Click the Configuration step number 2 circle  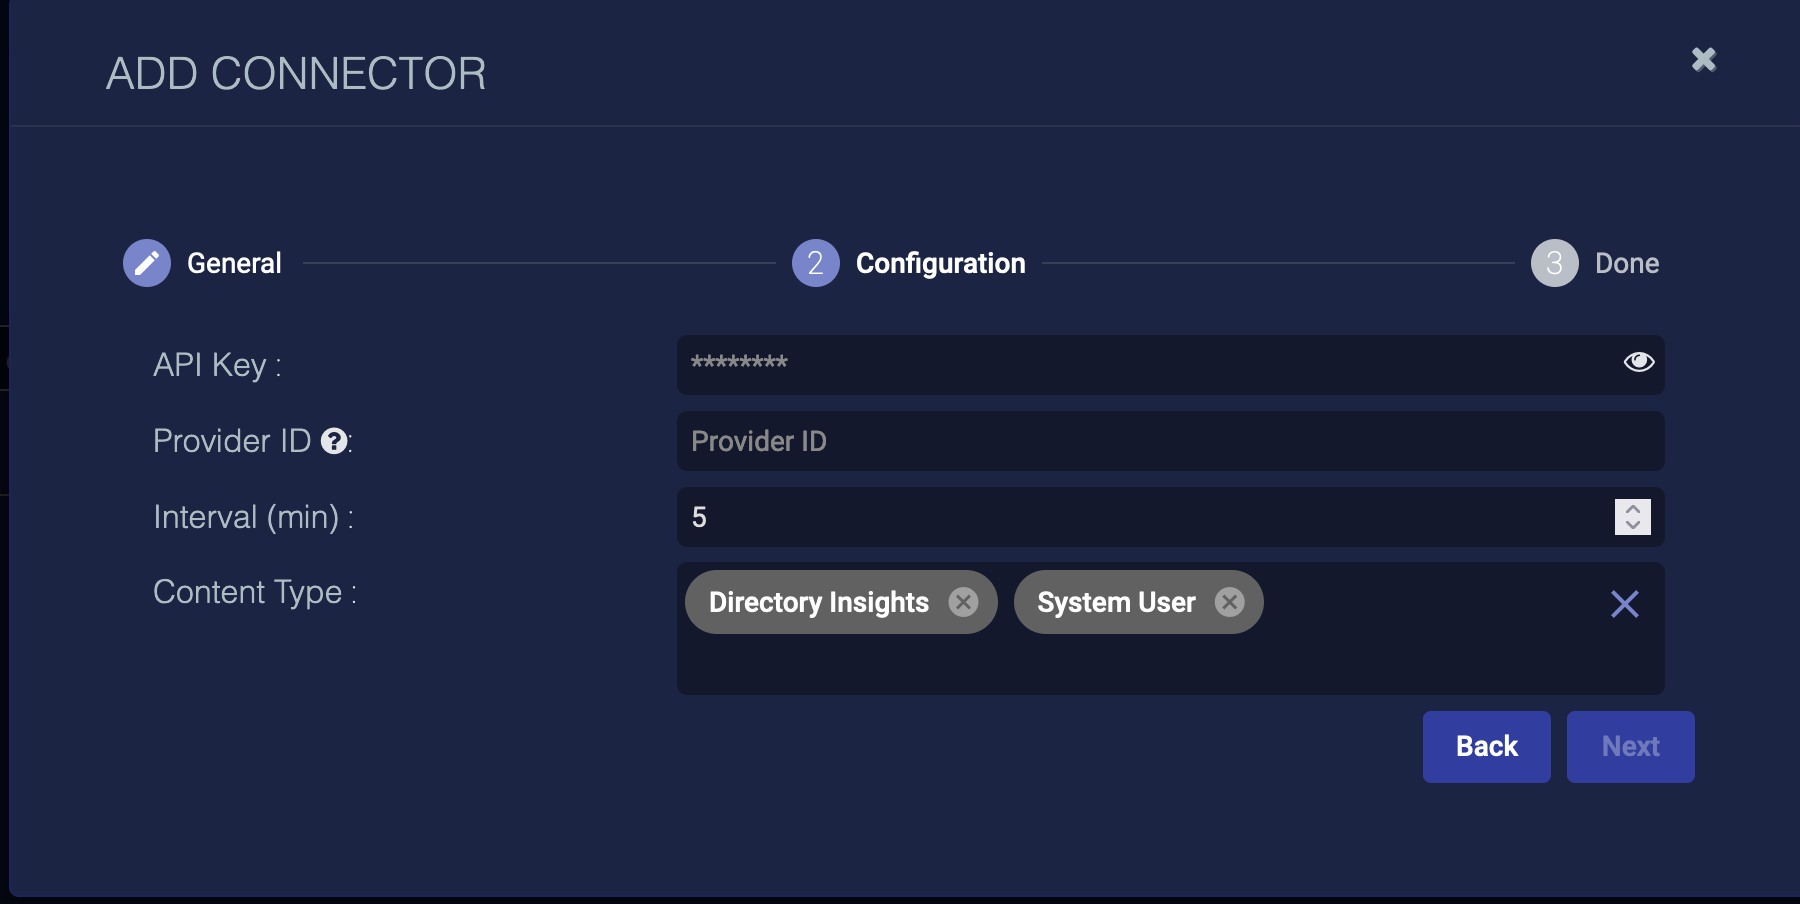tap(815, 263)
